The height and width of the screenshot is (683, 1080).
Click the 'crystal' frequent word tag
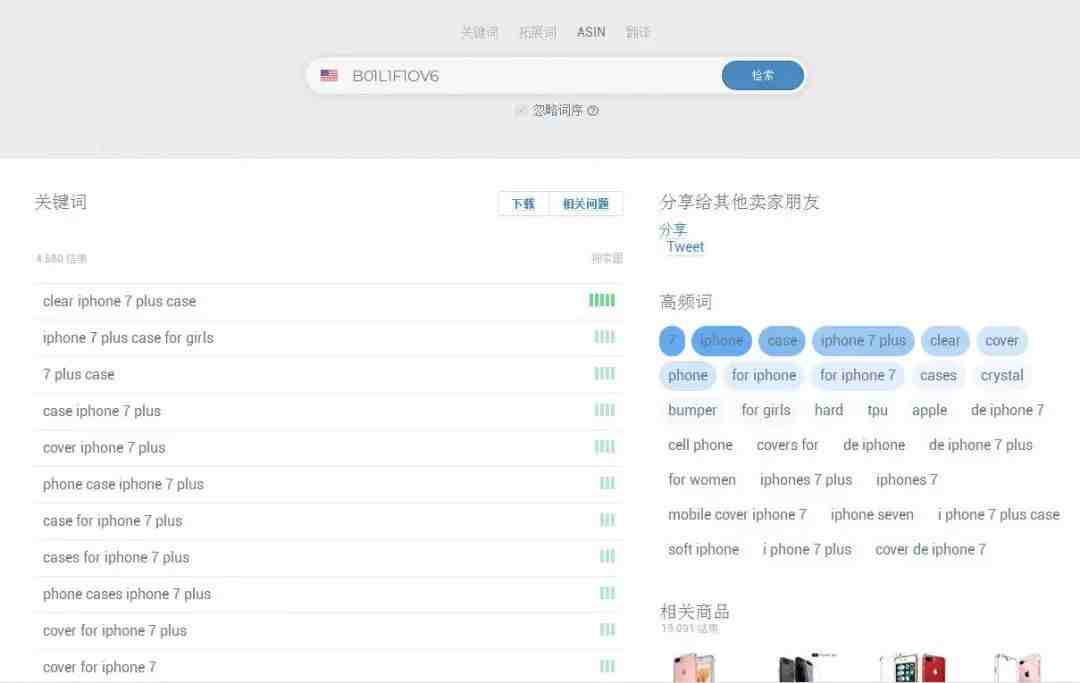coord(1002,376)
